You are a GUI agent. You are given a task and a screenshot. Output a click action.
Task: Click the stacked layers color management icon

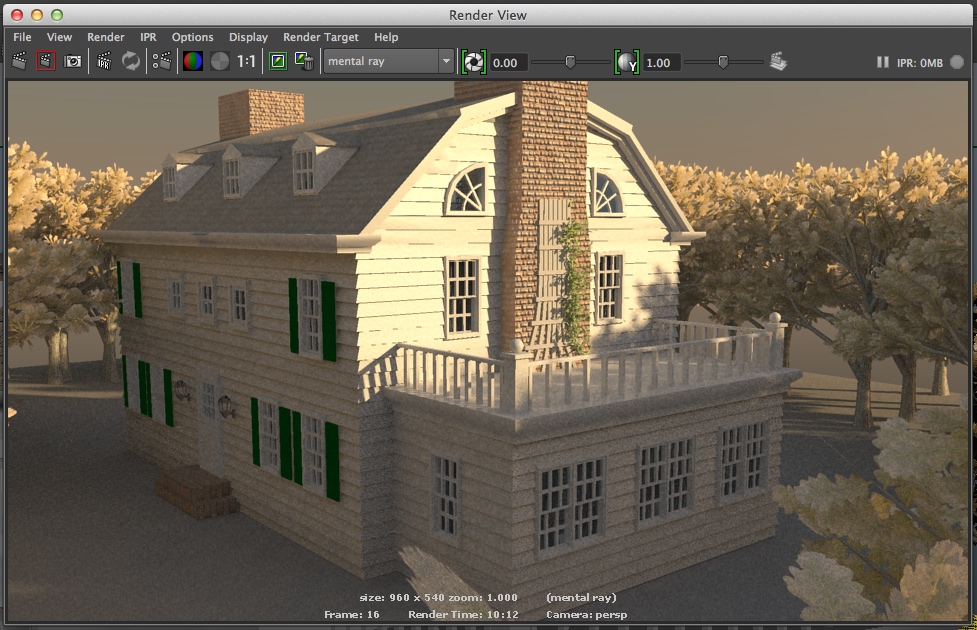pos(778,61)
